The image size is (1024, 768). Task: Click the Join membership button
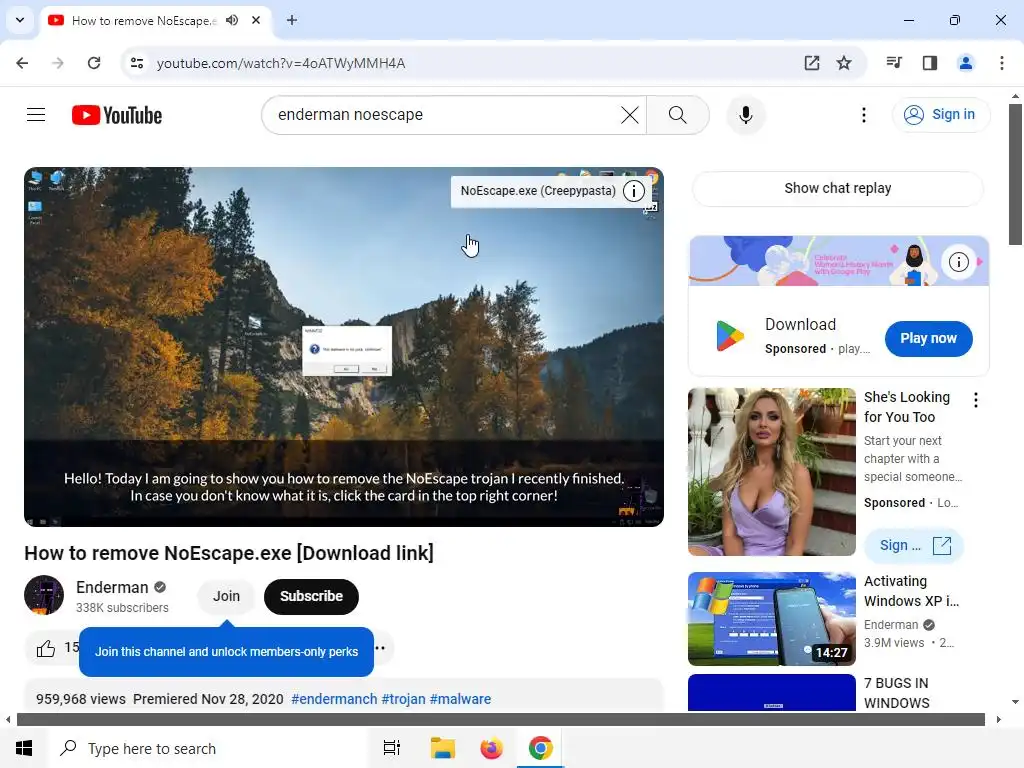[226, 596]
